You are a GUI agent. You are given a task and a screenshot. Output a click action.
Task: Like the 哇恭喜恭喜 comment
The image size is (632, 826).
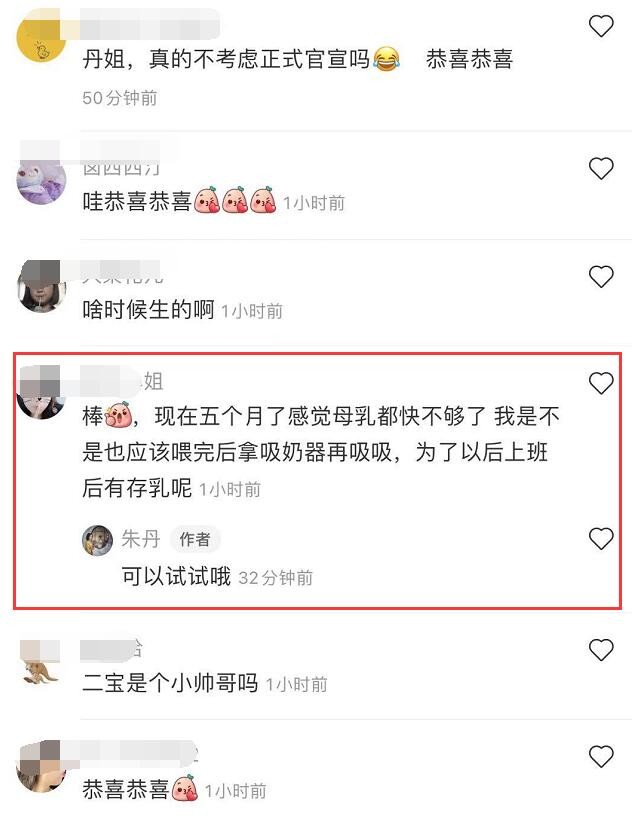coord(601,168)
